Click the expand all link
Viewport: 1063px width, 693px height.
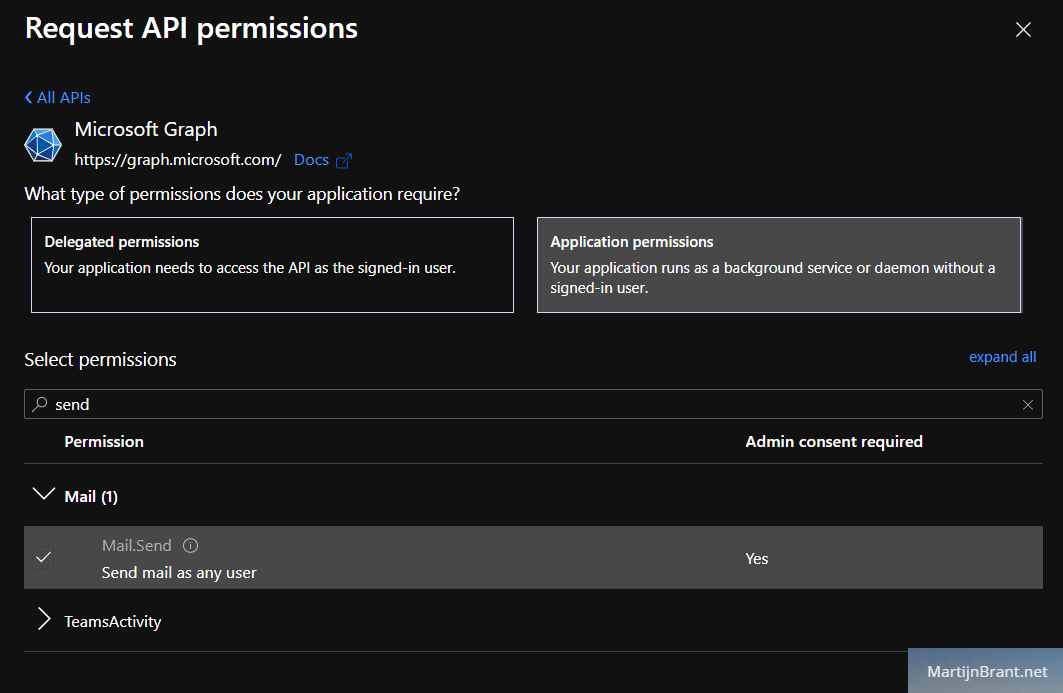coord(1002,357)
